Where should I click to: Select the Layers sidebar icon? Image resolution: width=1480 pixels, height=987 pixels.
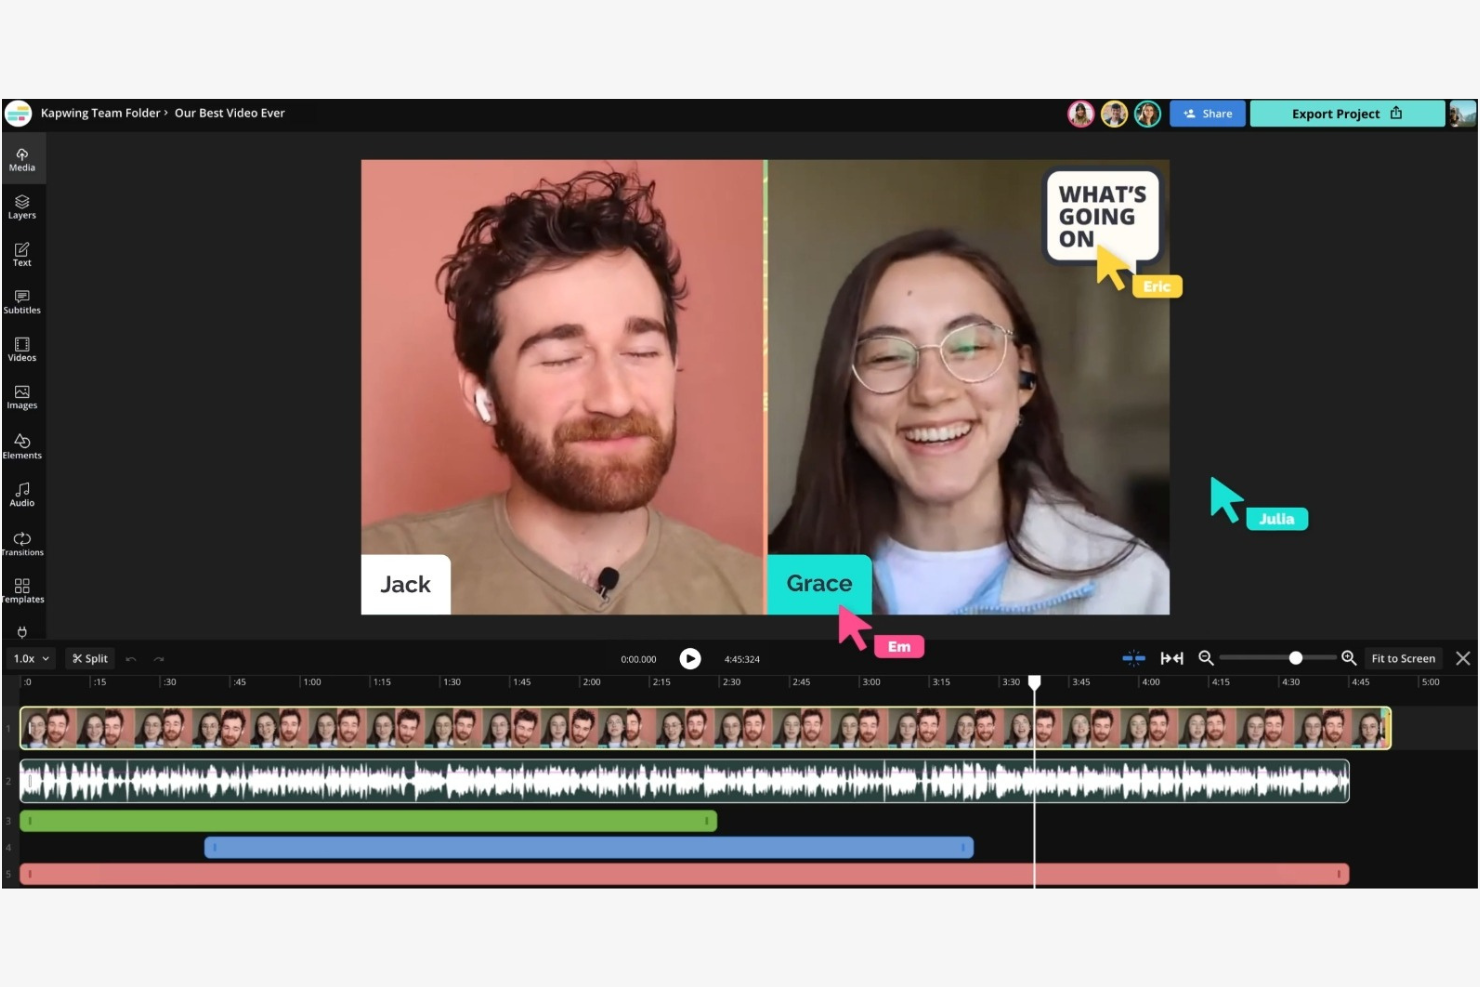[21, 207]
